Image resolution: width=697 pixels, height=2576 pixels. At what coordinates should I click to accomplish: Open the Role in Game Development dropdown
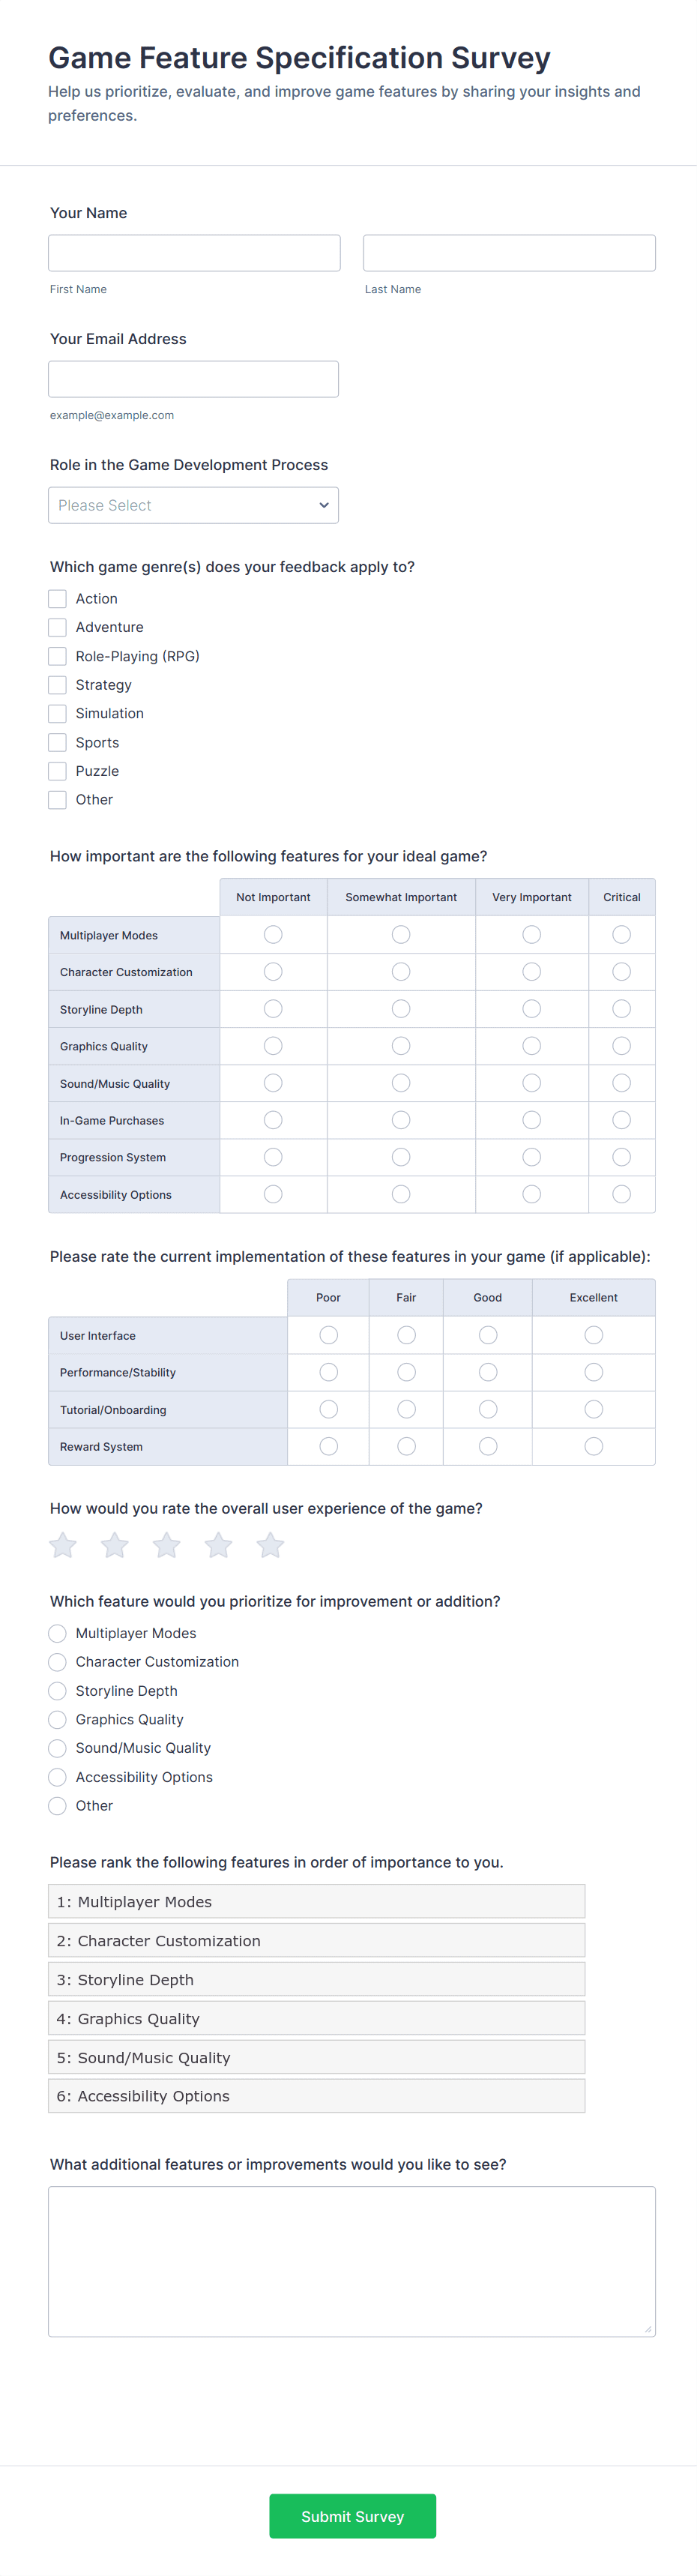point(193,505)
